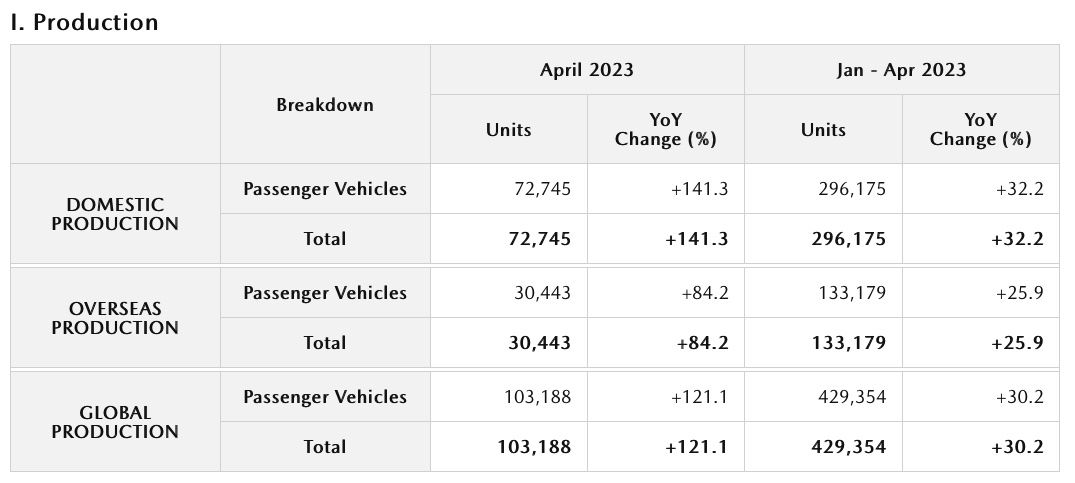Select bold 296,175 in Domestic Total row
The image size is (1075, 483).
click(850, 239)
